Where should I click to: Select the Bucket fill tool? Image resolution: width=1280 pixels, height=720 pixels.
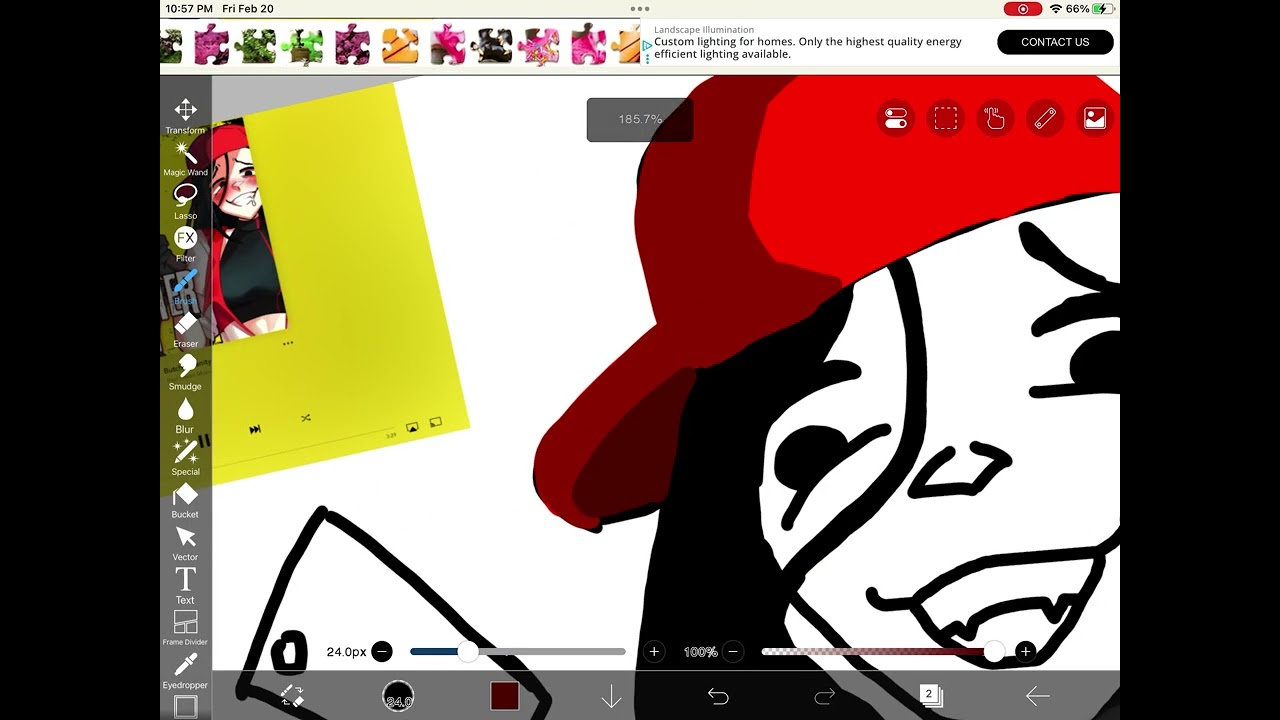[185, 501]
